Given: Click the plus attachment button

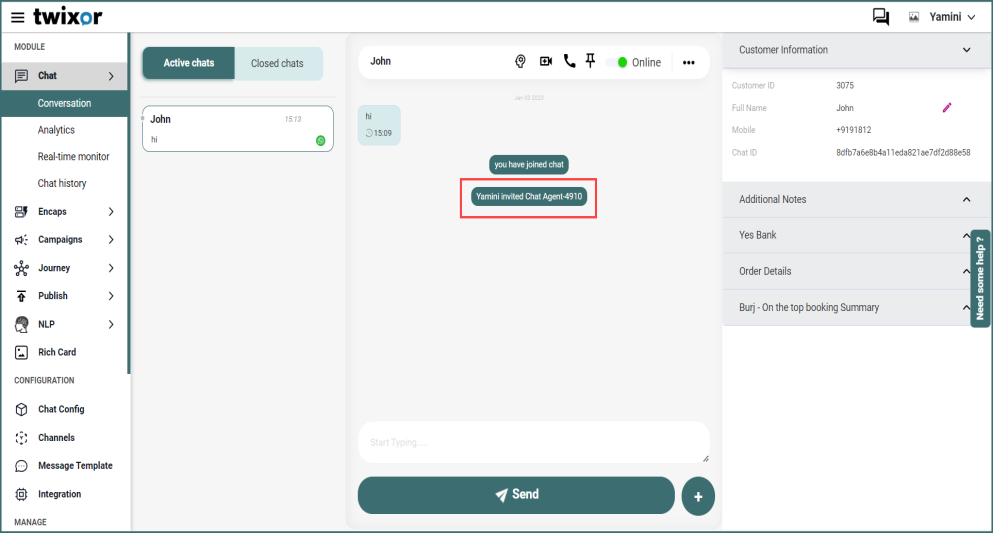Looking at the screenshot, I should click(698, 496).
